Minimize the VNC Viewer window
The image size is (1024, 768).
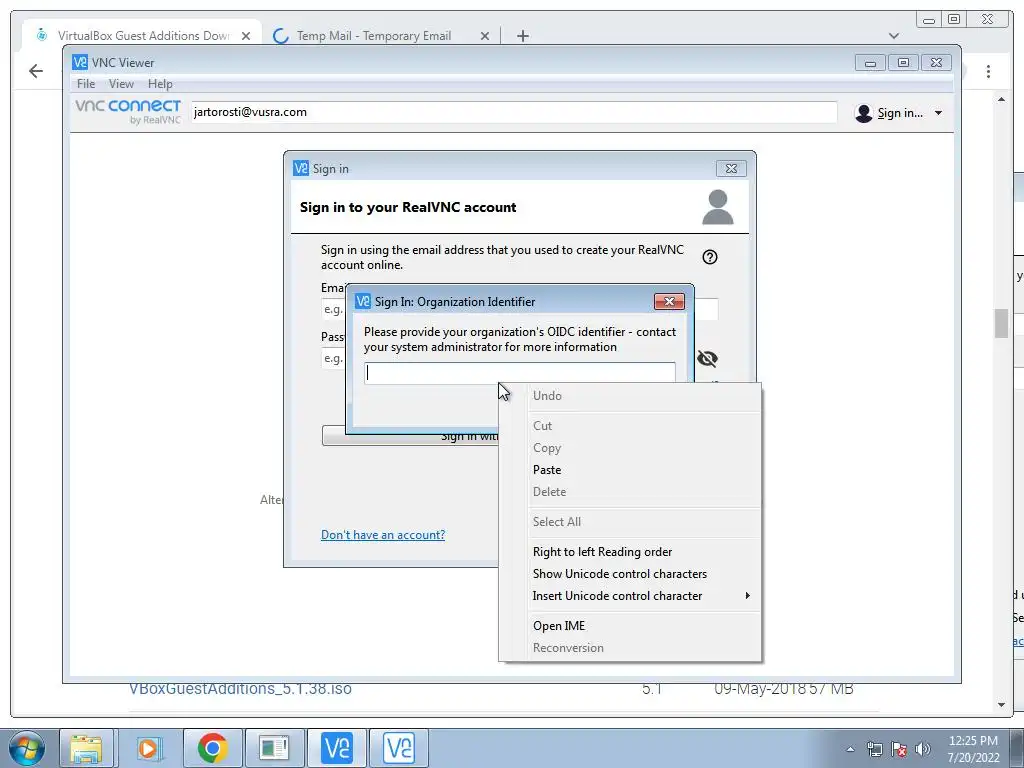(870, 63)
